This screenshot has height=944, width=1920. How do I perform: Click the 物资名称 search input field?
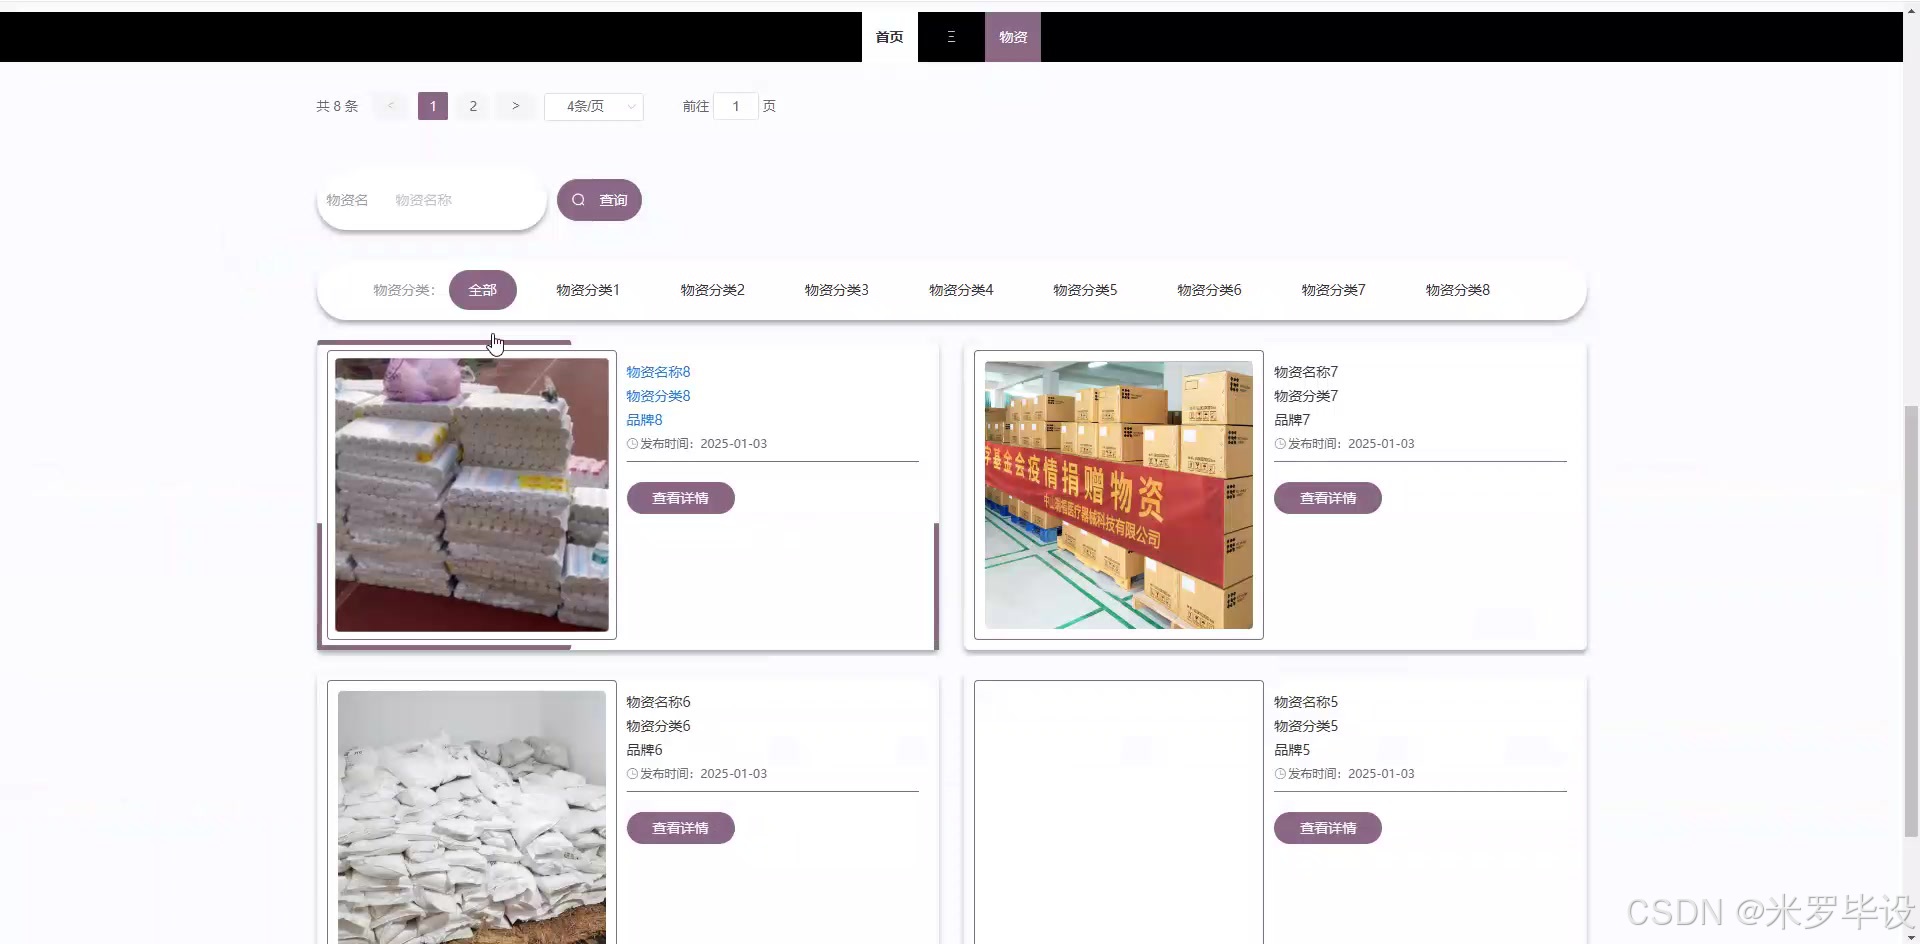tap(460, 200)
